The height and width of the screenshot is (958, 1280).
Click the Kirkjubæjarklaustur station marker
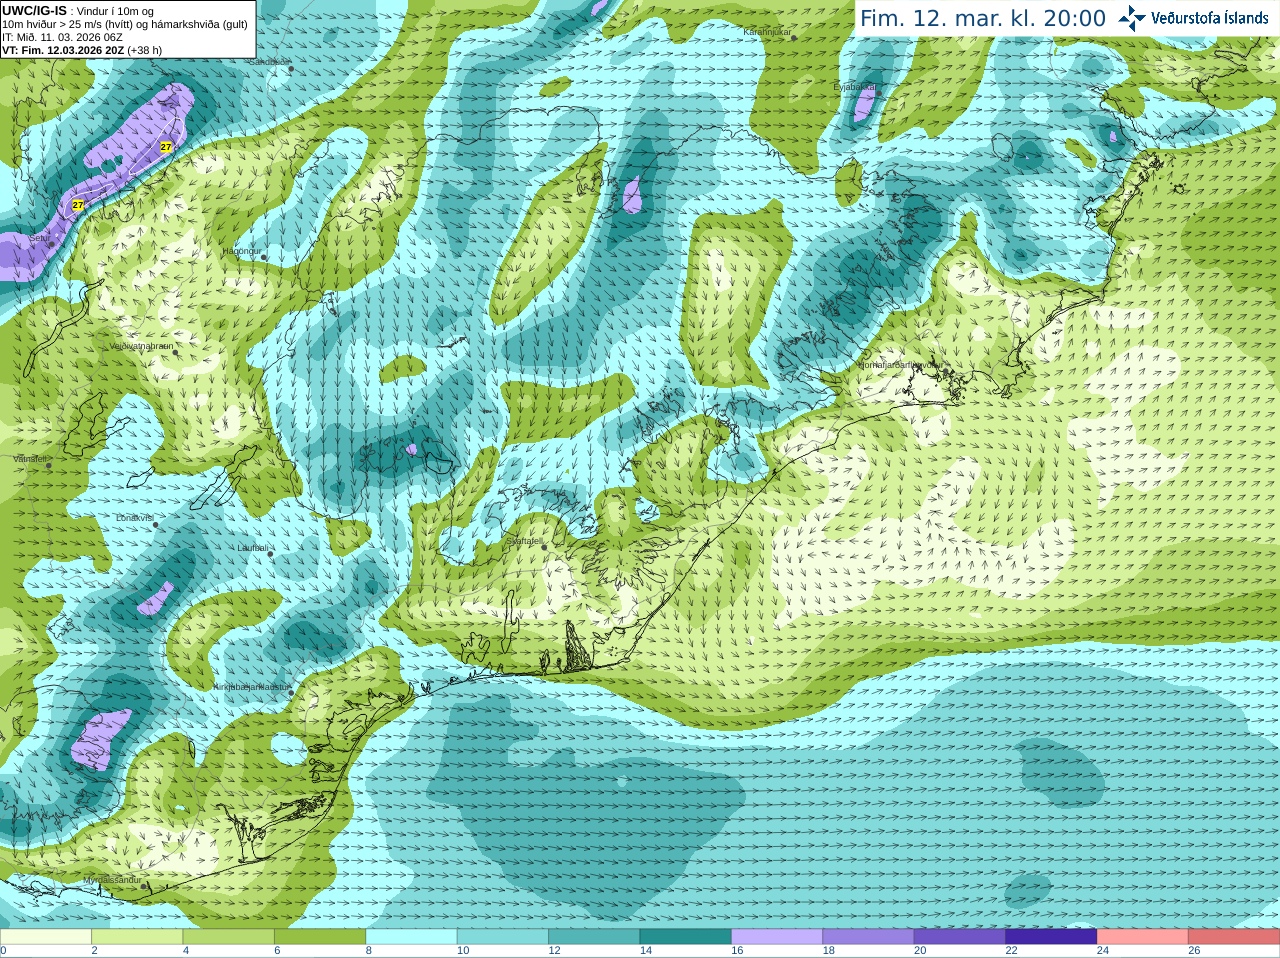(x=291, y=693)
